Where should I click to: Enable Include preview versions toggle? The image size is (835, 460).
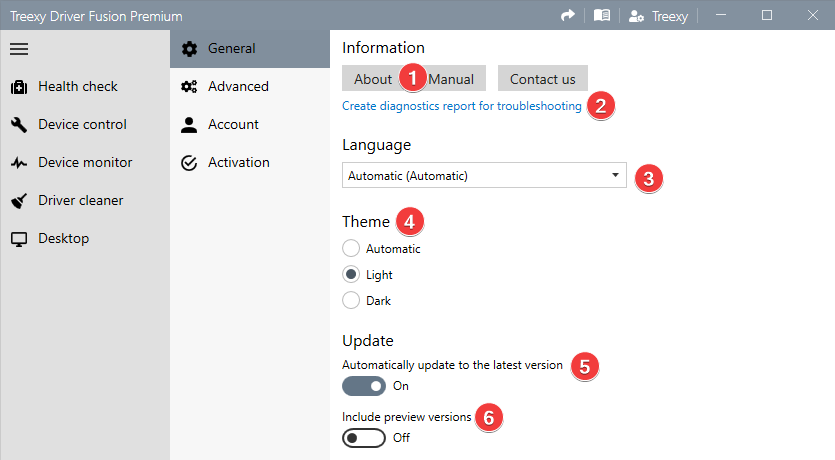point(364,438)
